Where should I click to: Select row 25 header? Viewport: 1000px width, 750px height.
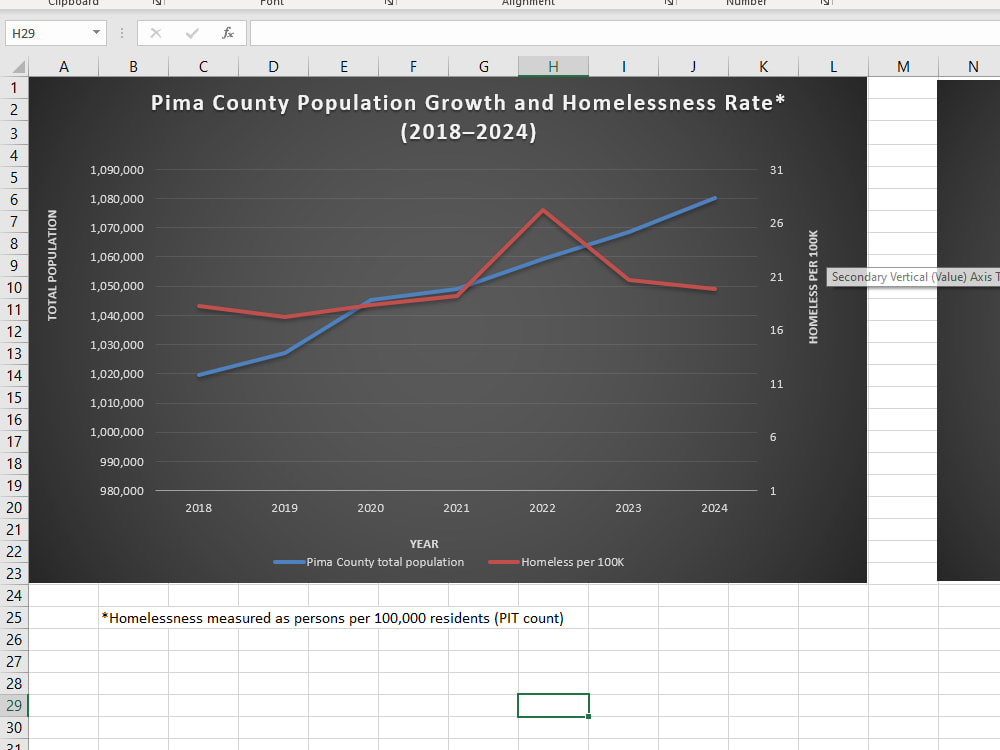tap(14, 617)
